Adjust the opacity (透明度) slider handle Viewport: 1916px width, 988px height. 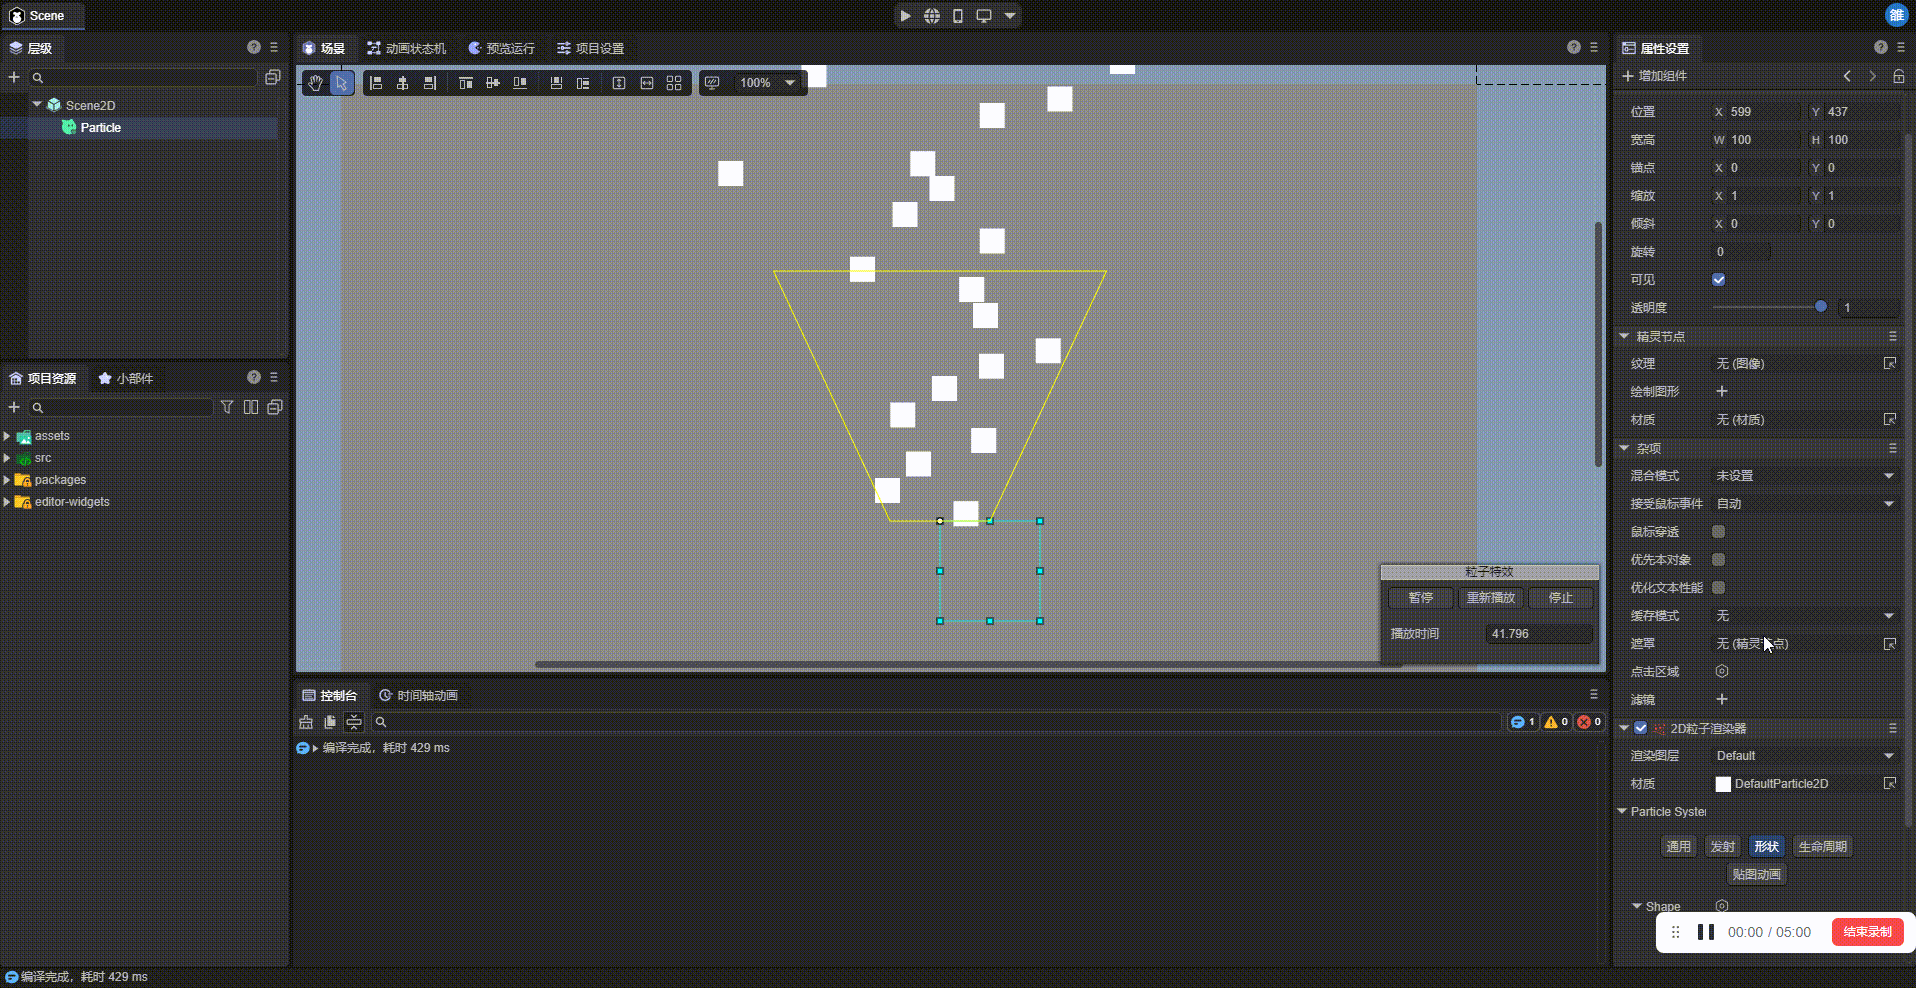[x=1820, y=307]
